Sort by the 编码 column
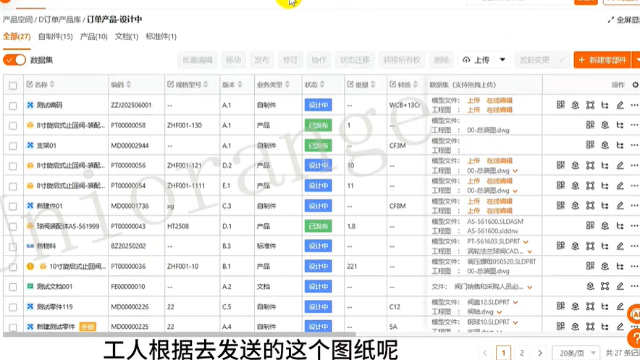Screen dimensions: 640x360 129,84
